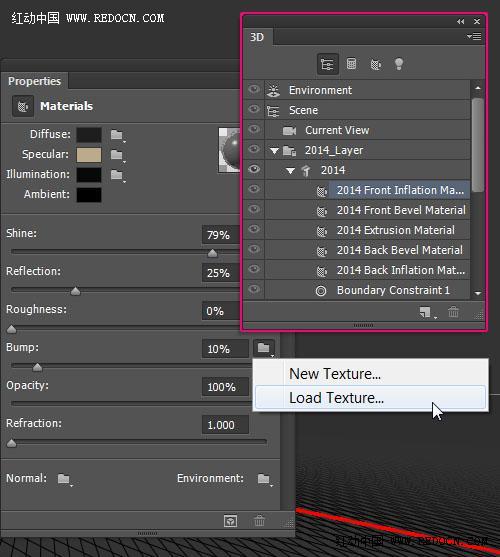Viewport: 500px width, 557px height.
Task: Click the Properties panel trash icon
Action: tap(259, 521)
